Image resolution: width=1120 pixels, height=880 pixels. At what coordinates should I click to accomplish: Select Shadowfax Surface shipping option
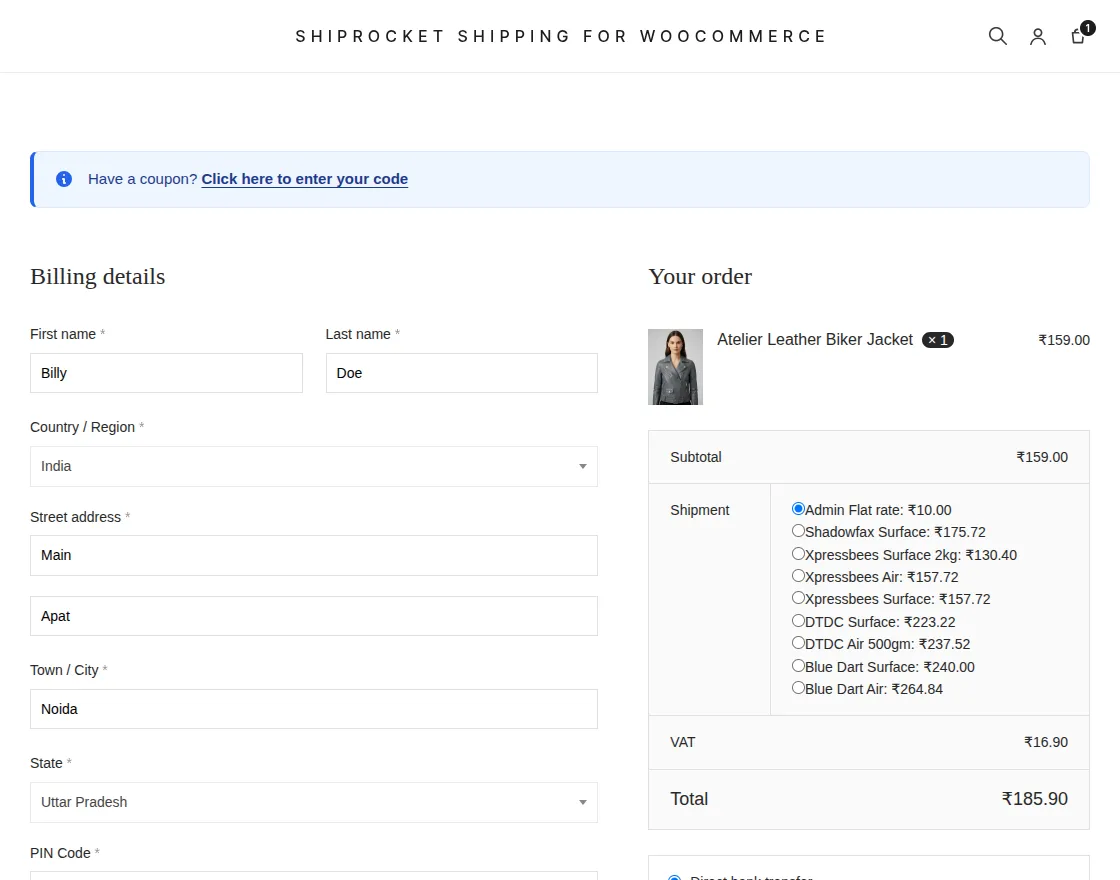(x=799, y=531)
